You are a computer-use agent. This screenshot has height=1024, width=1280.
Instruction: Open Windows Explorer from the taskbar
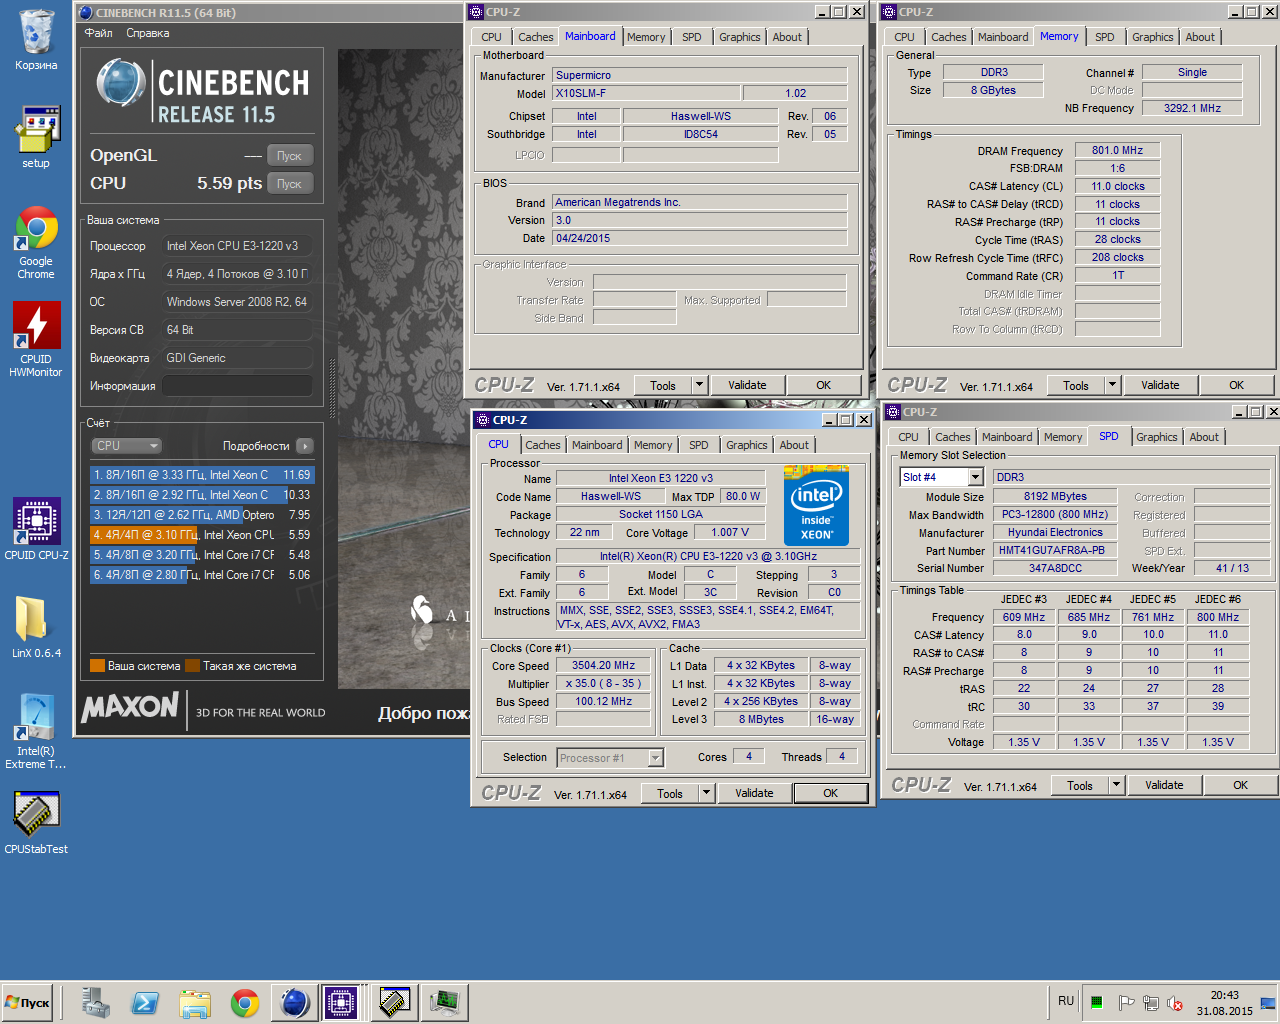(x=195, y=1003)
